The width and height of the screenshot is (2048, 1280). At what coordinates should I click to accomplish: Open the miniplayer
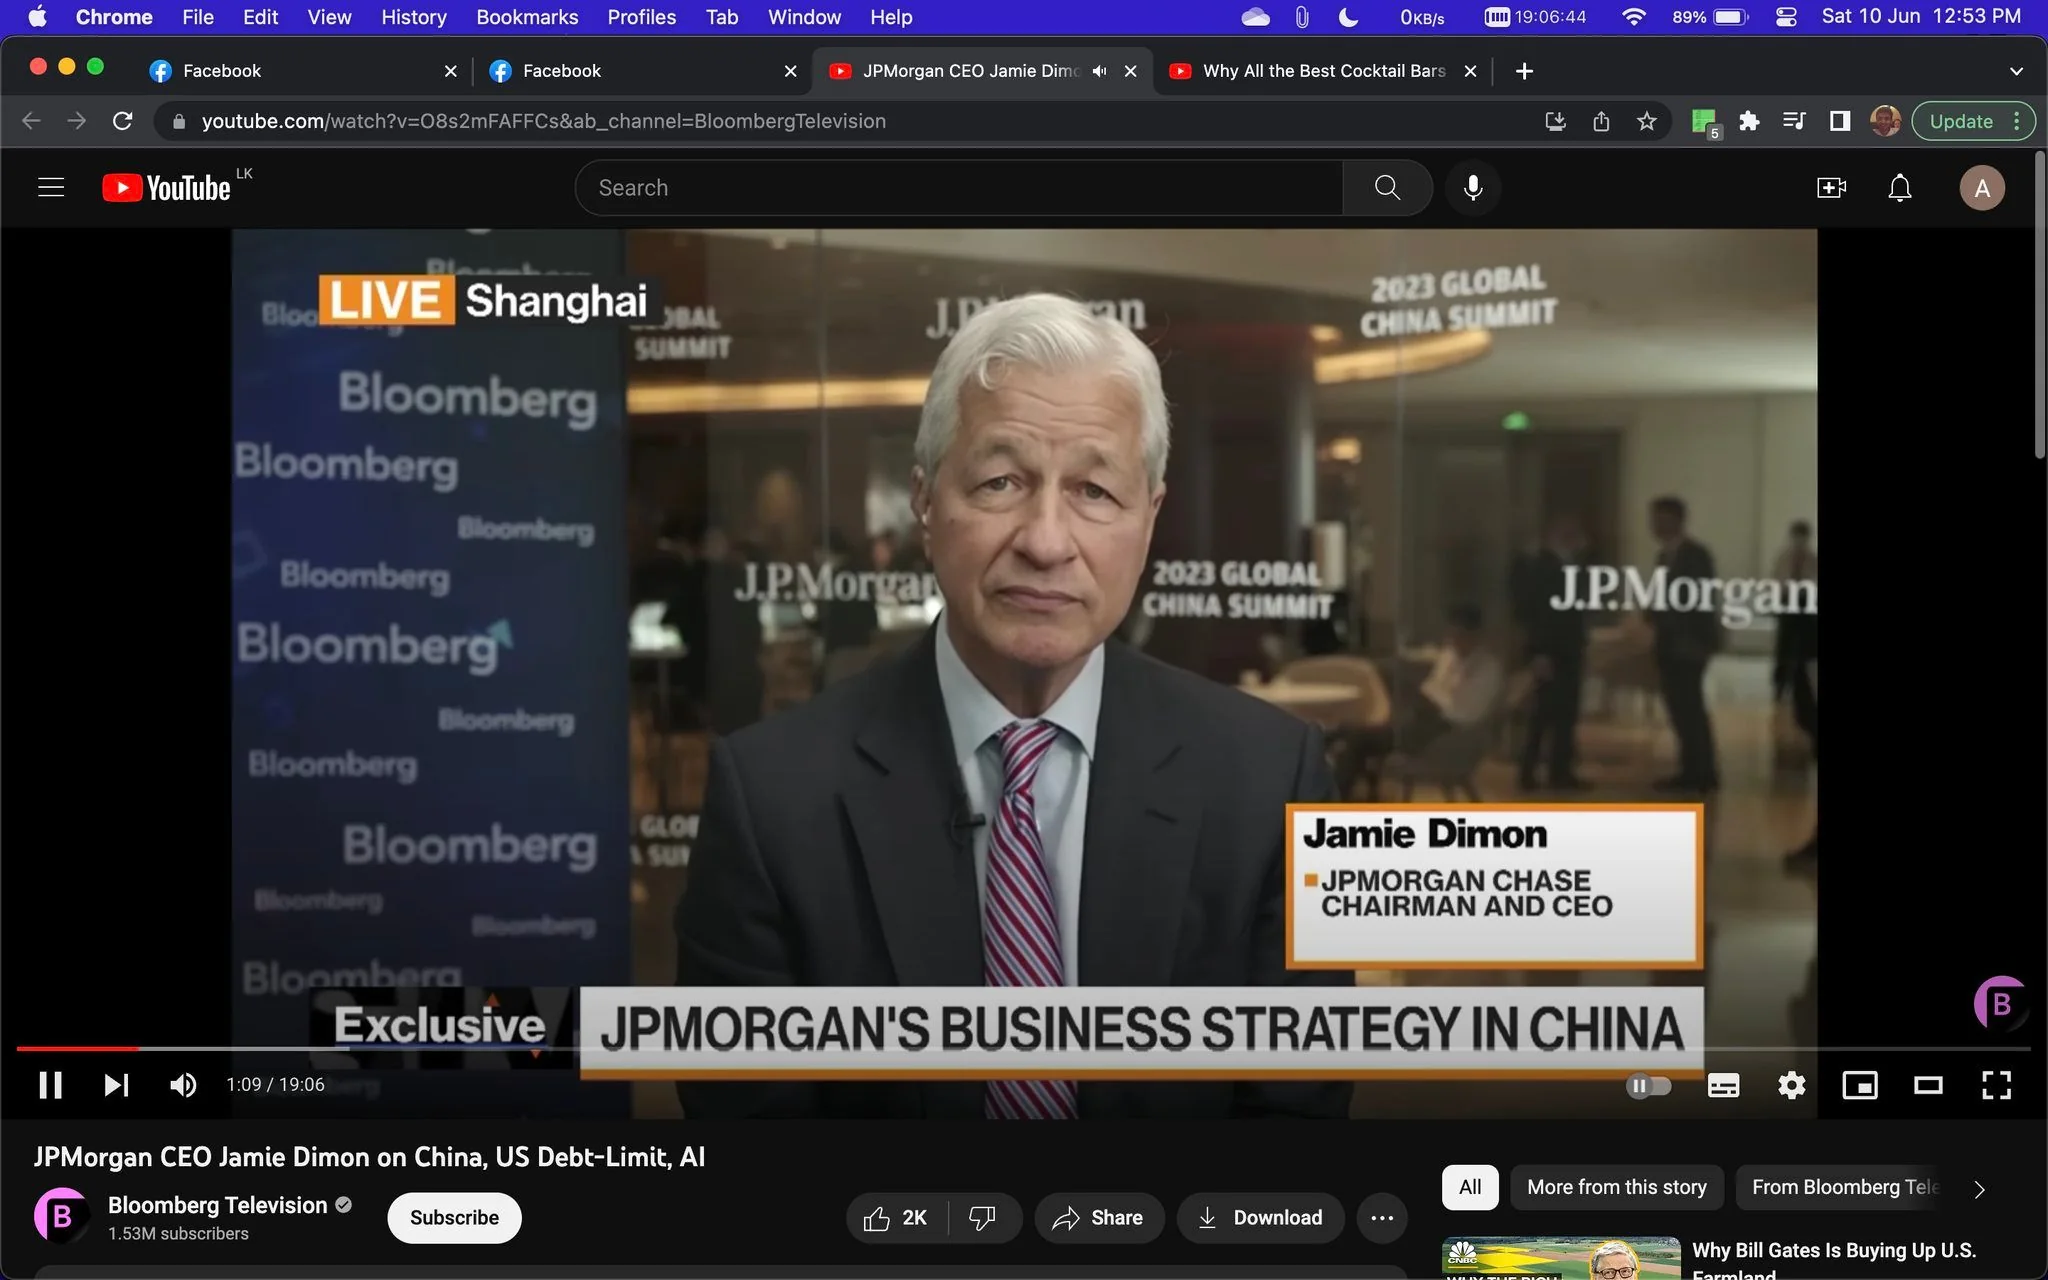pos(1860,1085)
